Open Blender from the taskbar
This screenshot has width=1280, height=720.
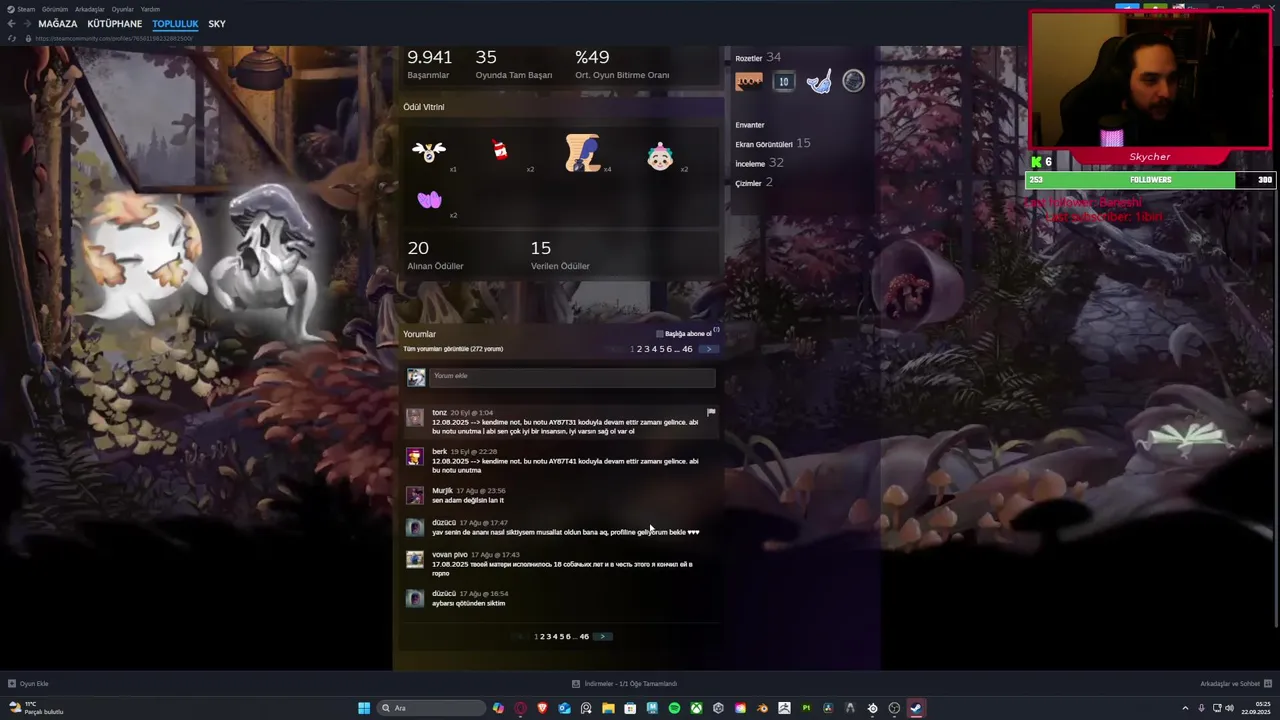point(762,708)
